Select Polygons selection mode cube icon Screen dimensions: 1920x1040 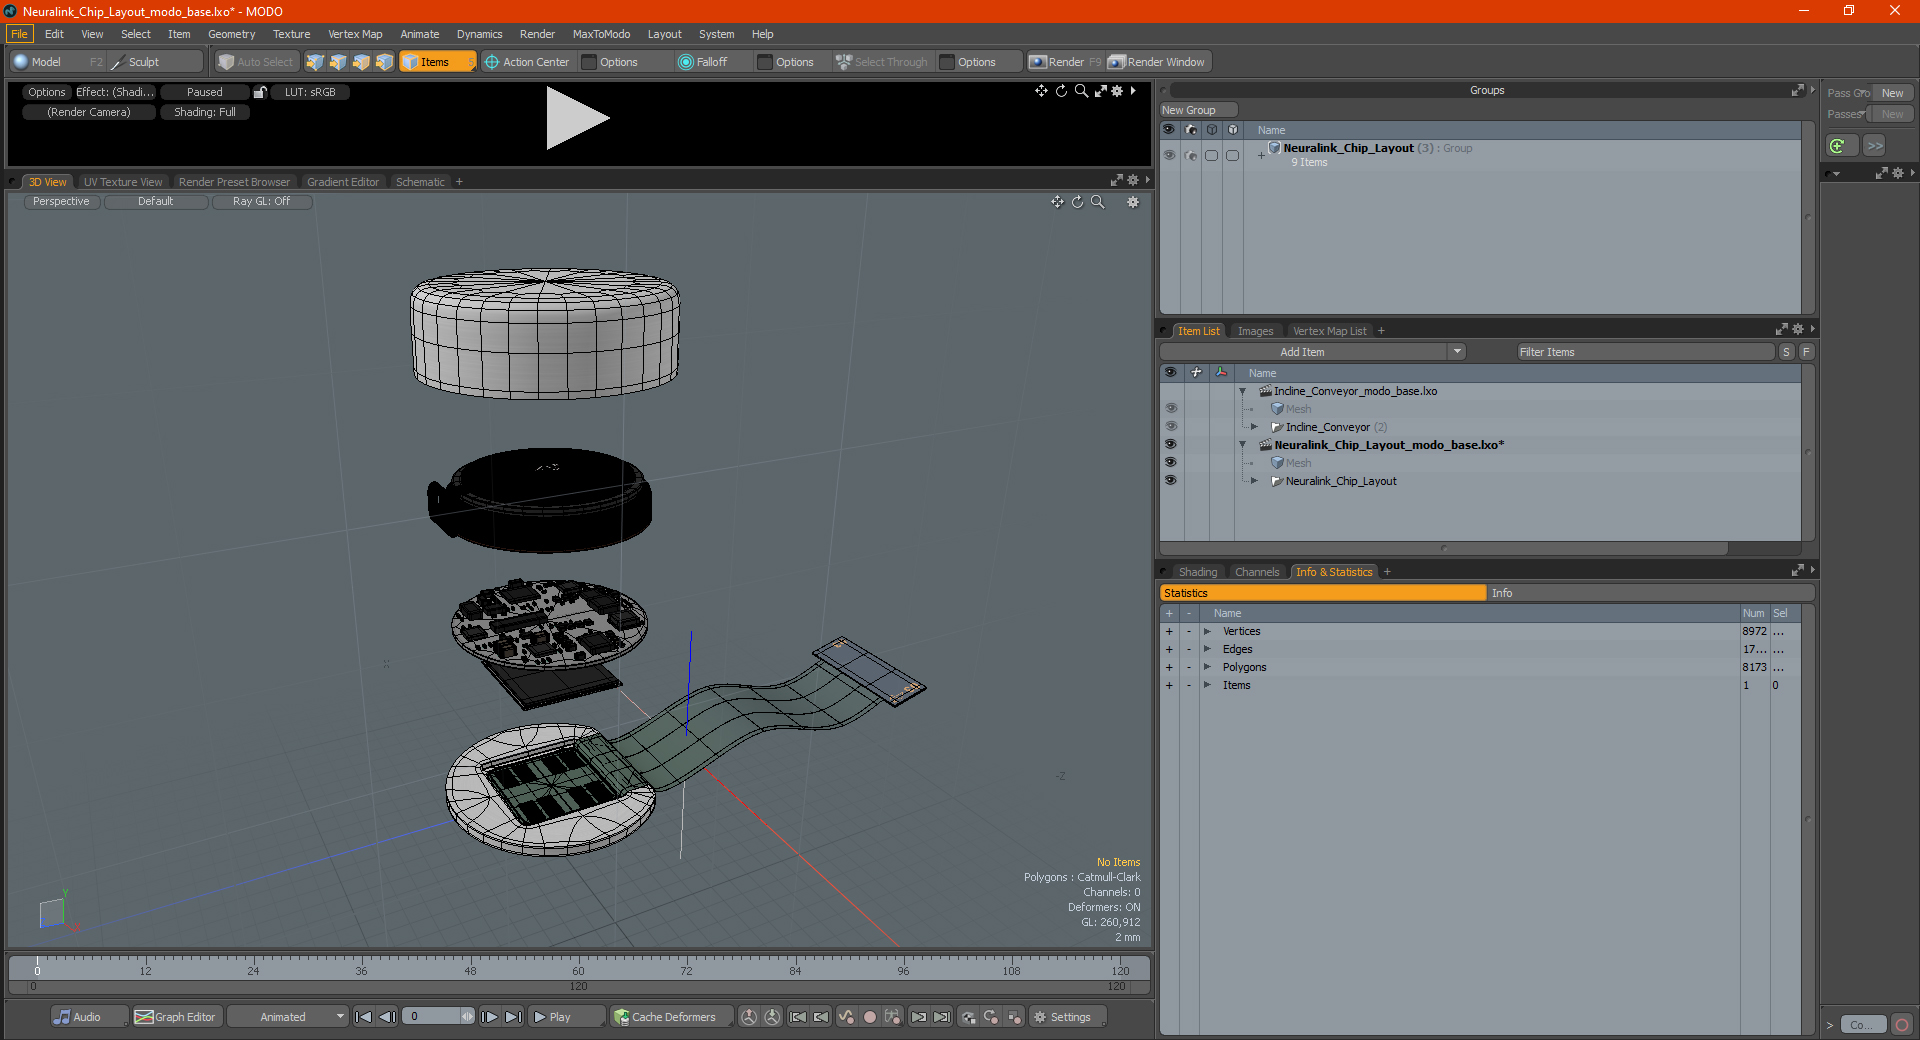coord(361,62)
